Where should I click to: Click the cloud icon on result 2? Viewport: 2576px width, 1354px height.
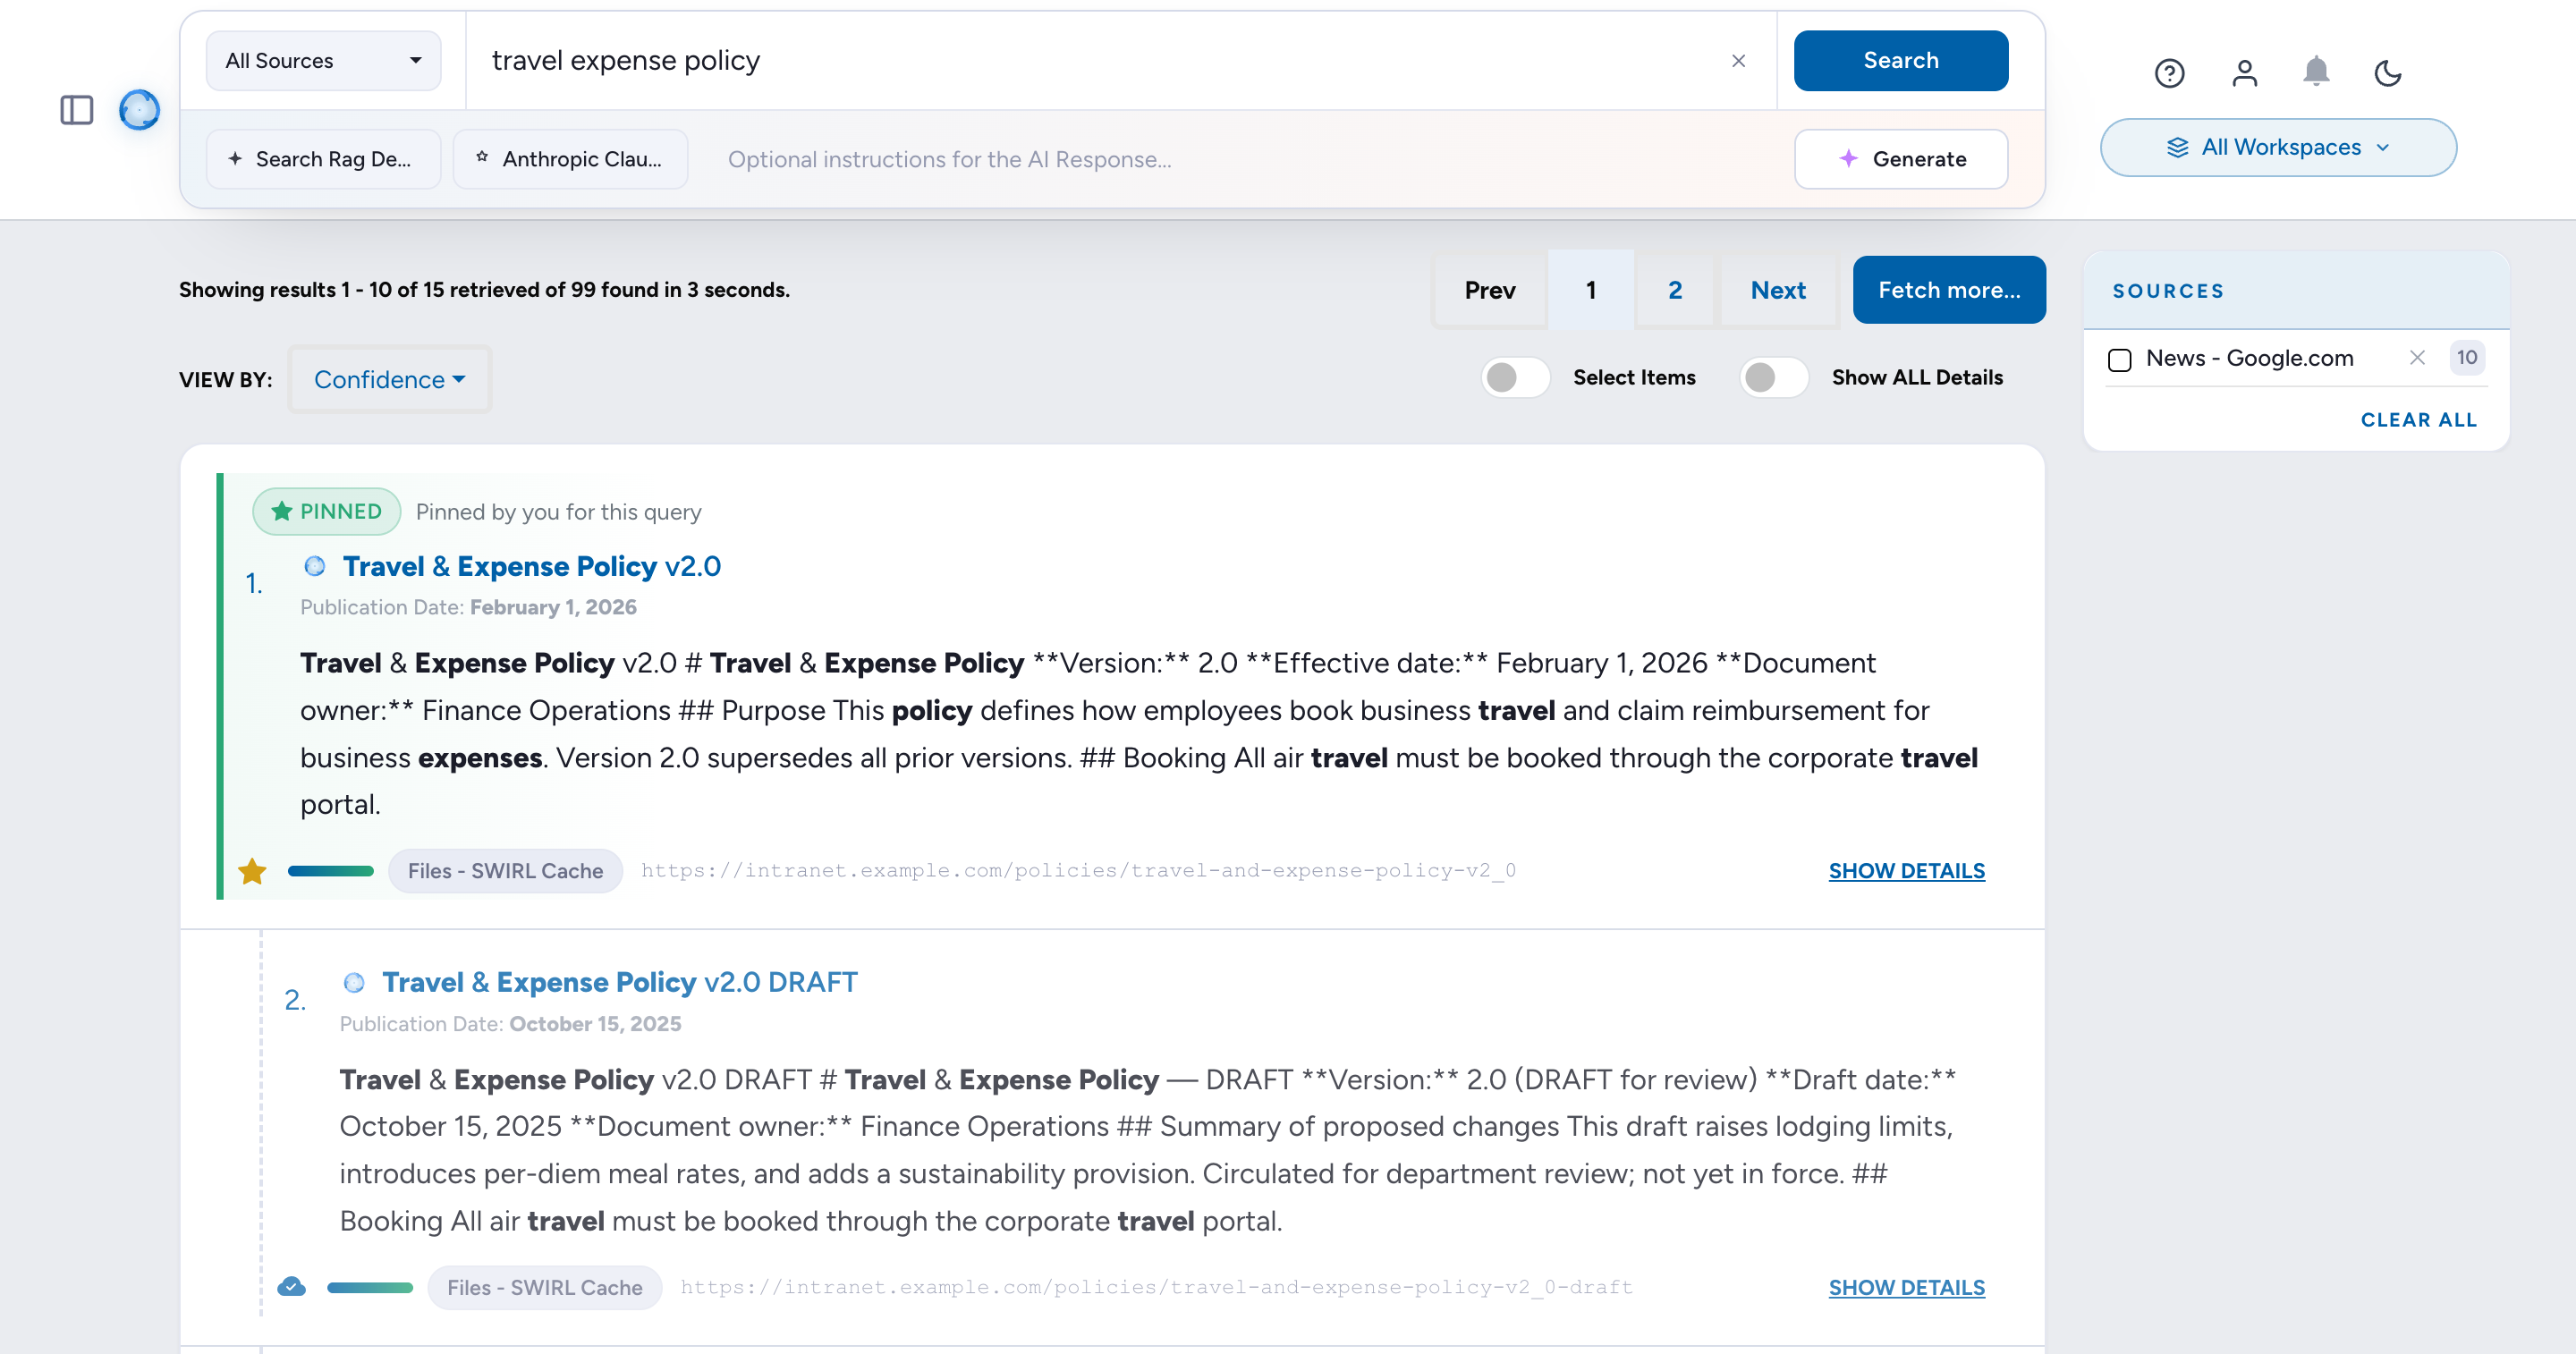(x=291, y=1287)
